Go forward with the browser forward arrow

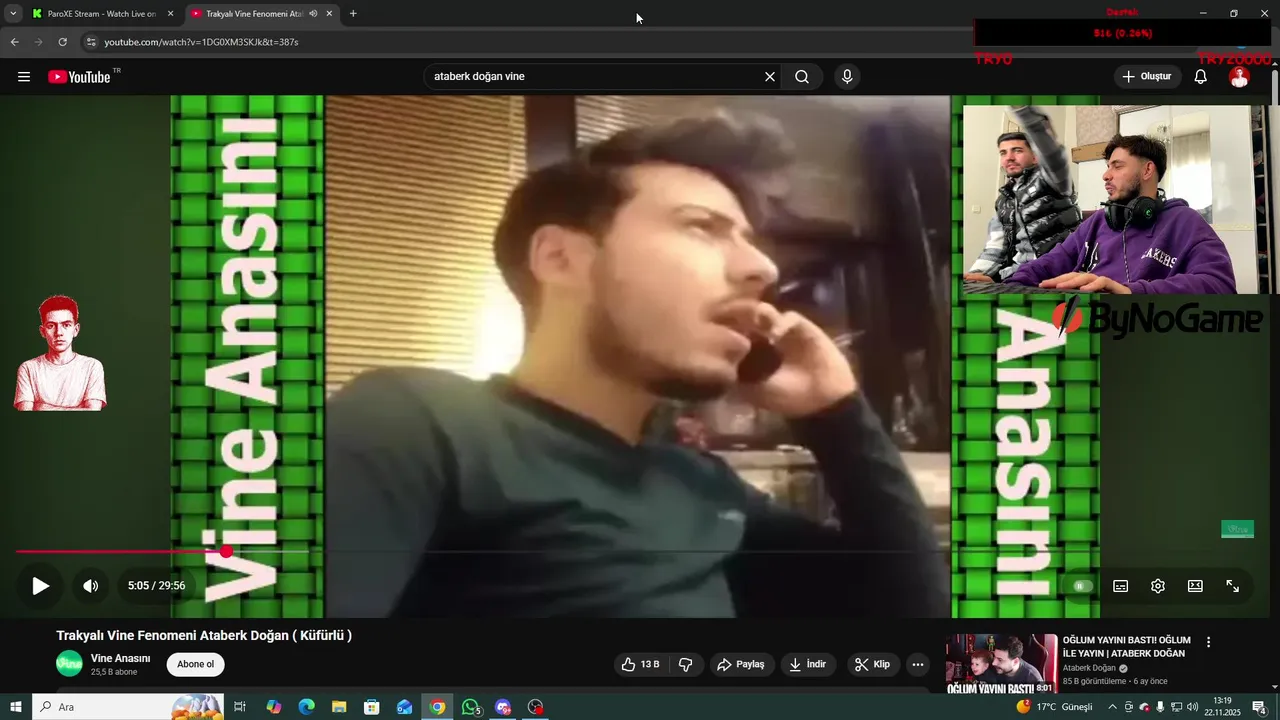coord(38,42)
